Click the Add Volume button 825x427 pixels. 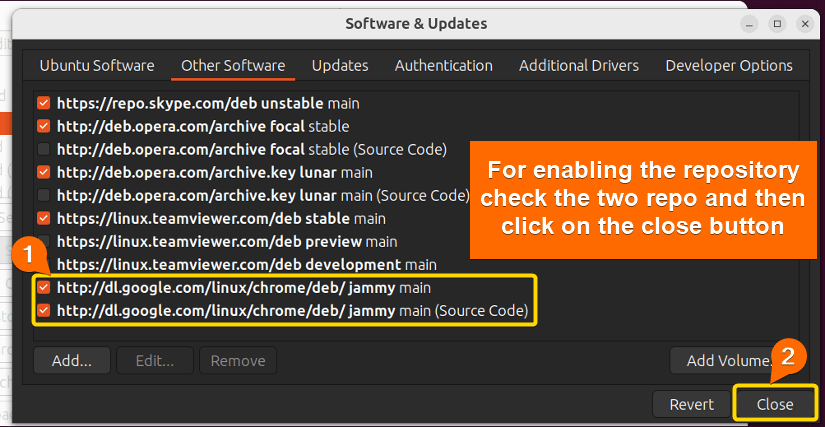730,361
